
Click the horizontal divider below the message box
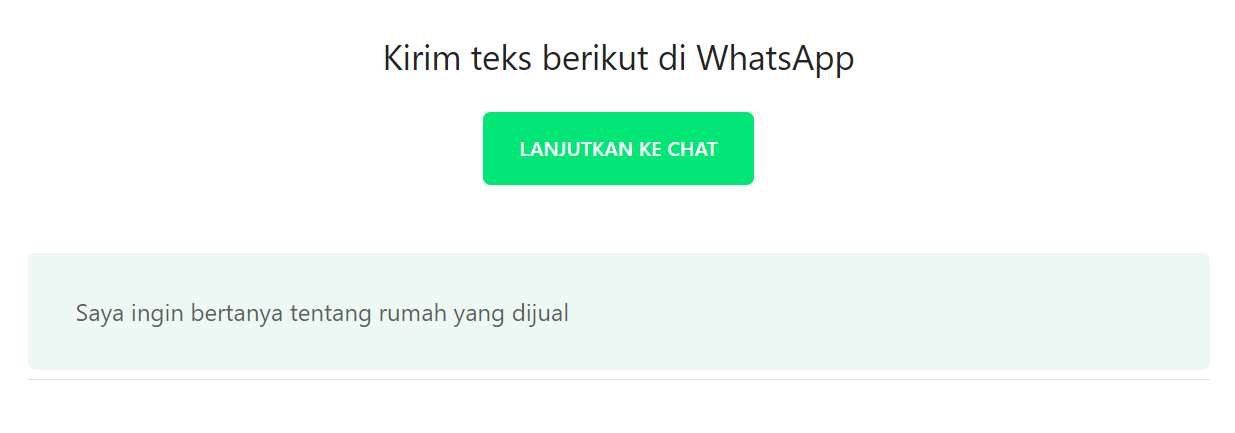click(x=618, y=379)
